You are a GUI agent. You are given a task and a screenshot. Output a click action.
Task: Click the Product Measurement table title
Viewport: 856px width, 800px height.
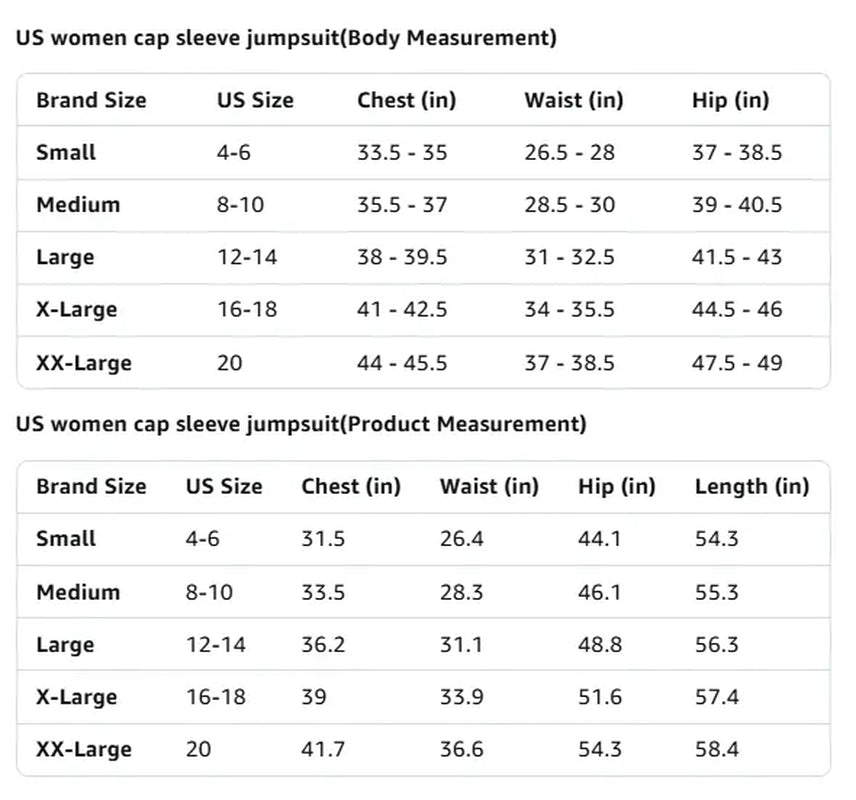[x=301, y=424]
